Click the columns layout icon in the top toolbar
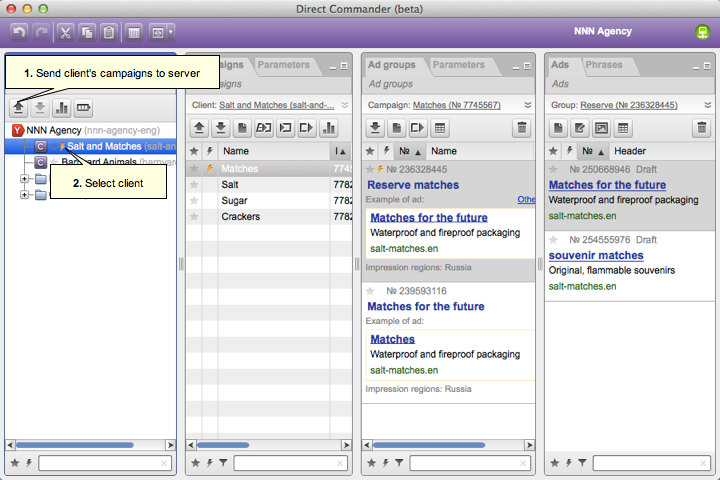 tap(134, 33)
